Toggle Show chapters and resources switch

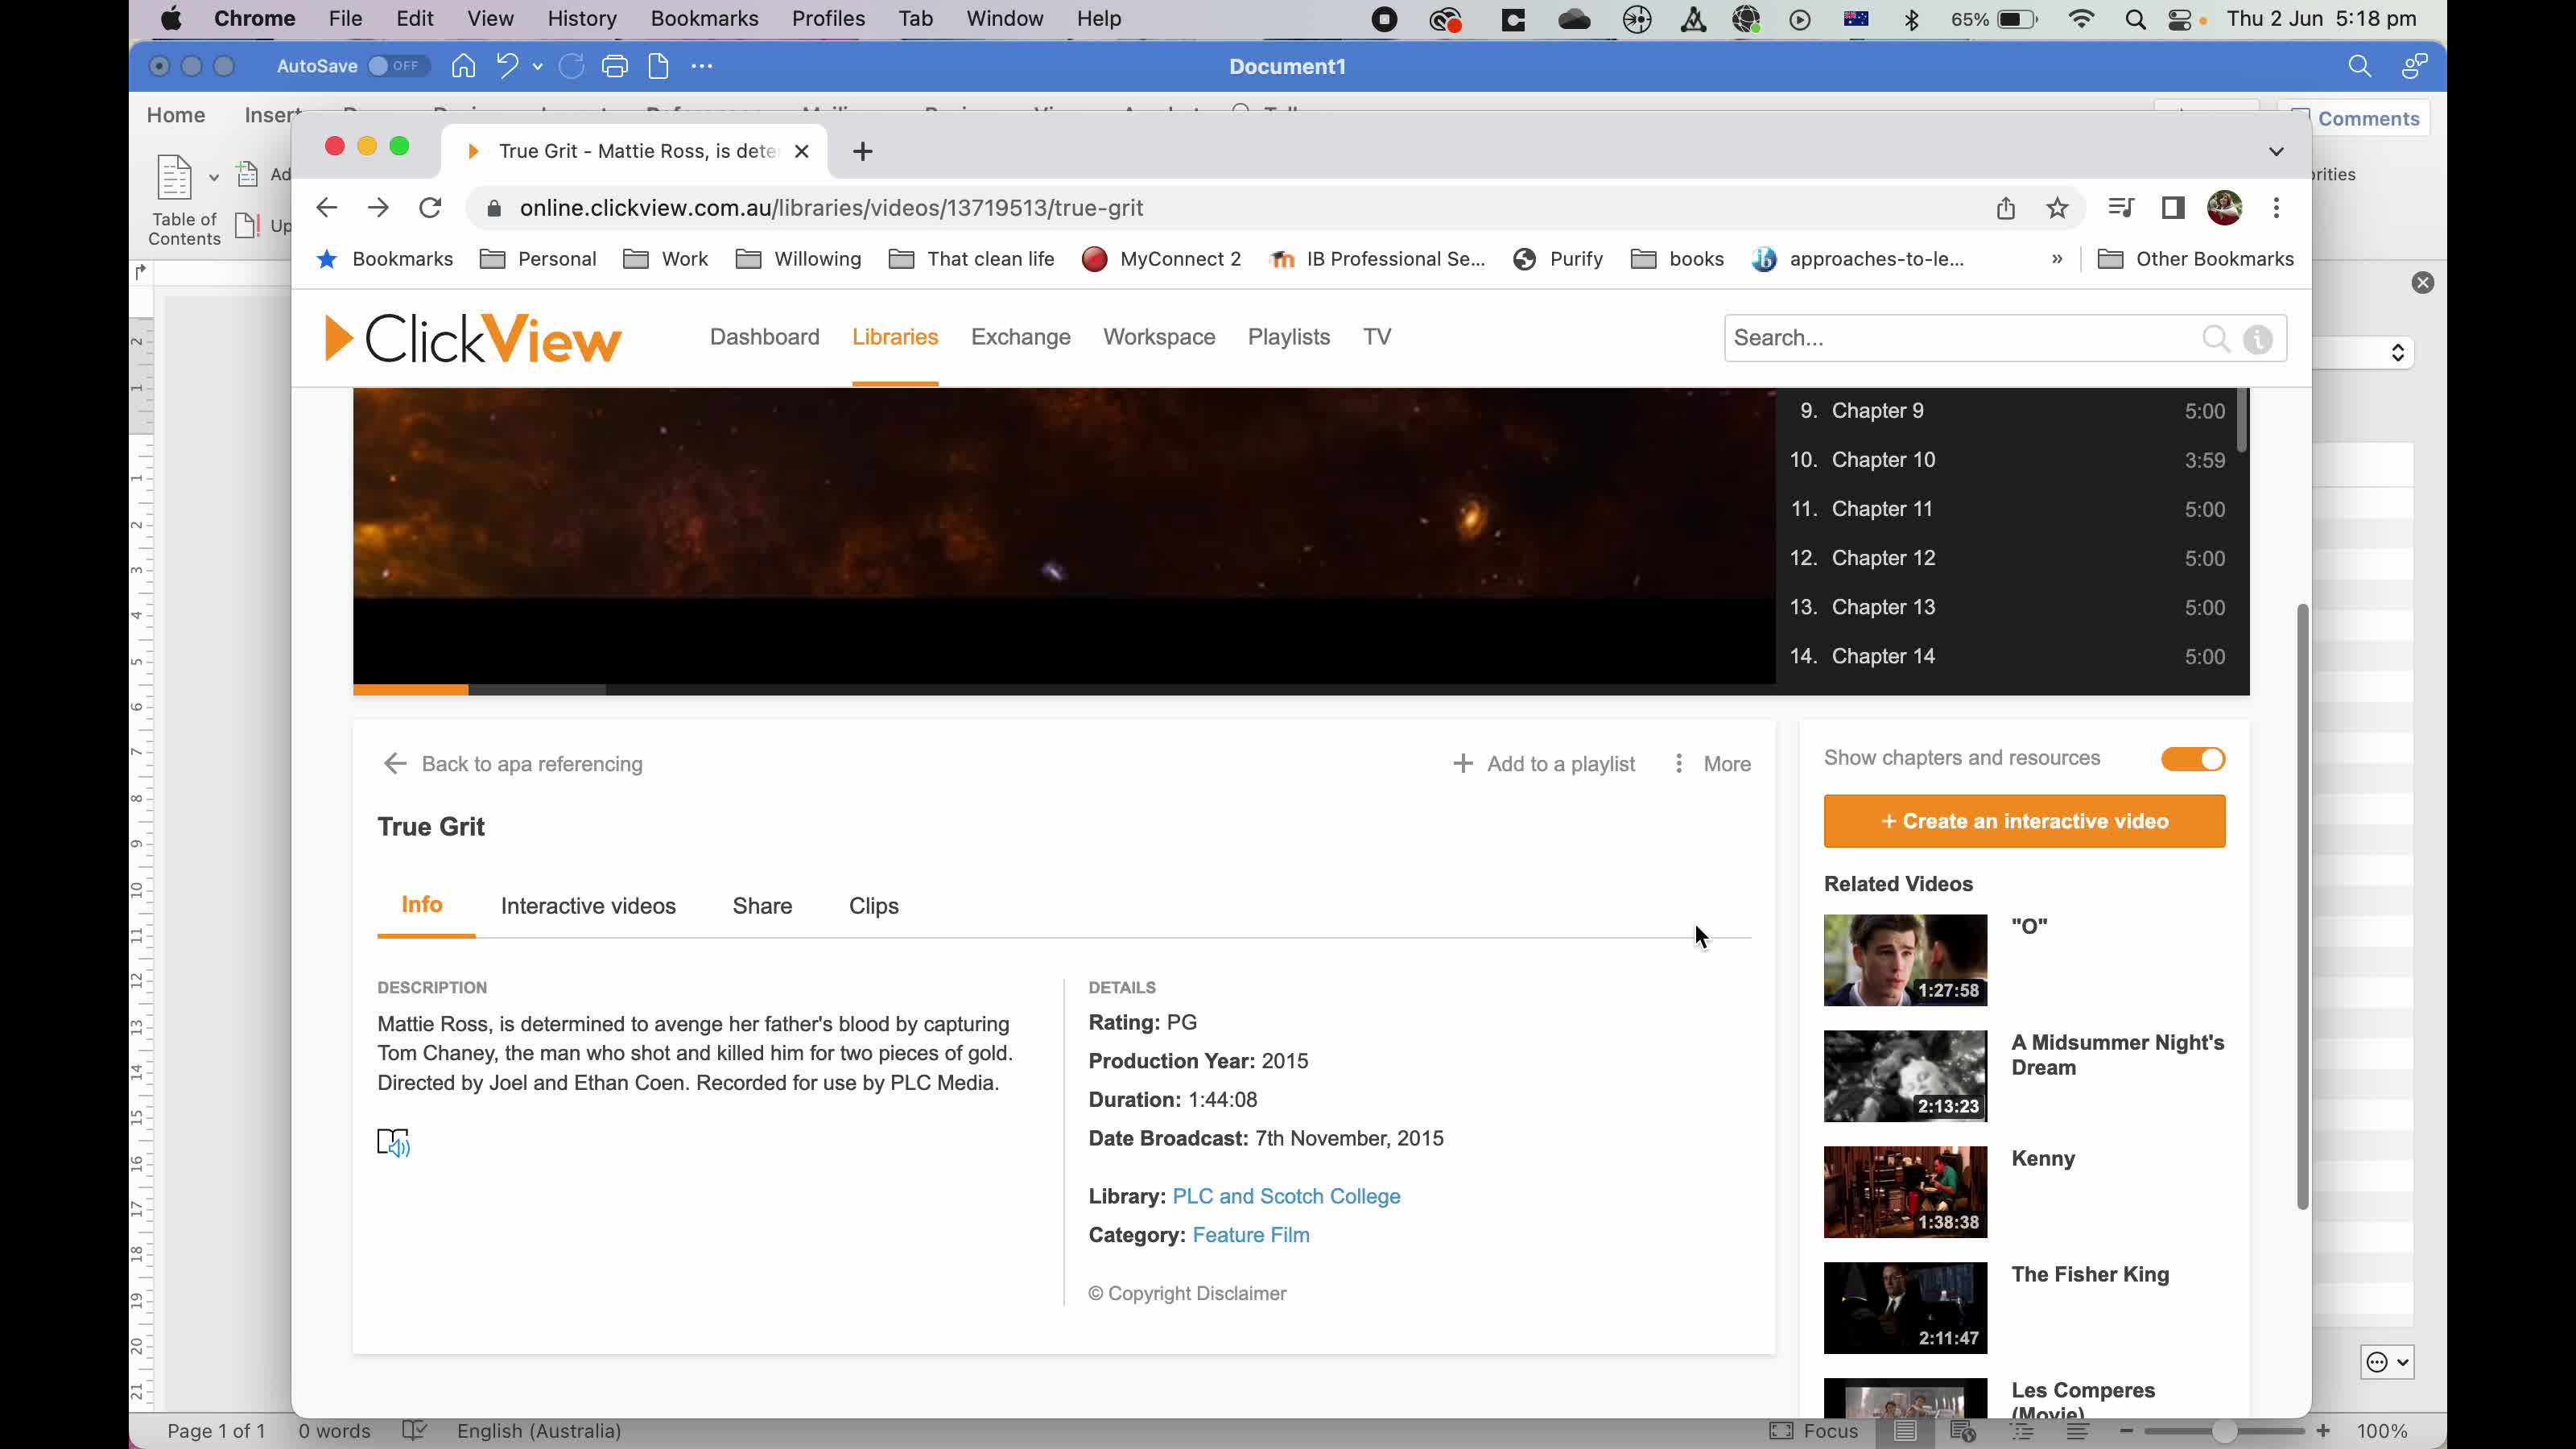point(2193,759)
